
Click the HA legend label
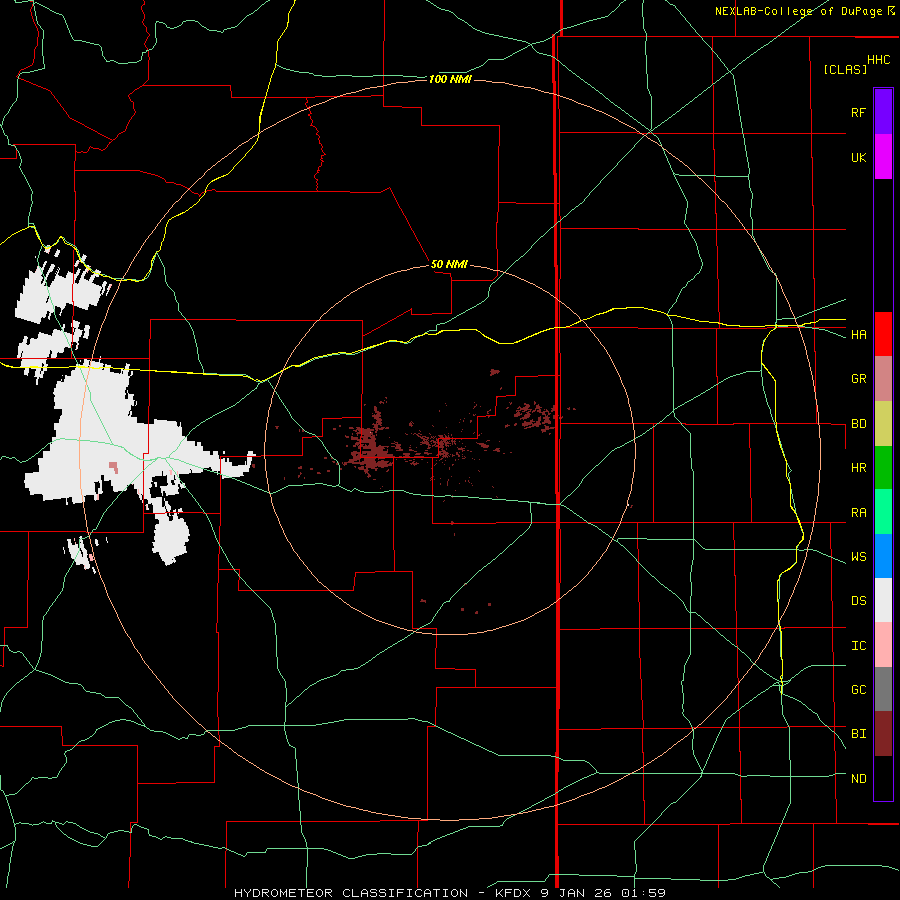(x=858, y=335)
